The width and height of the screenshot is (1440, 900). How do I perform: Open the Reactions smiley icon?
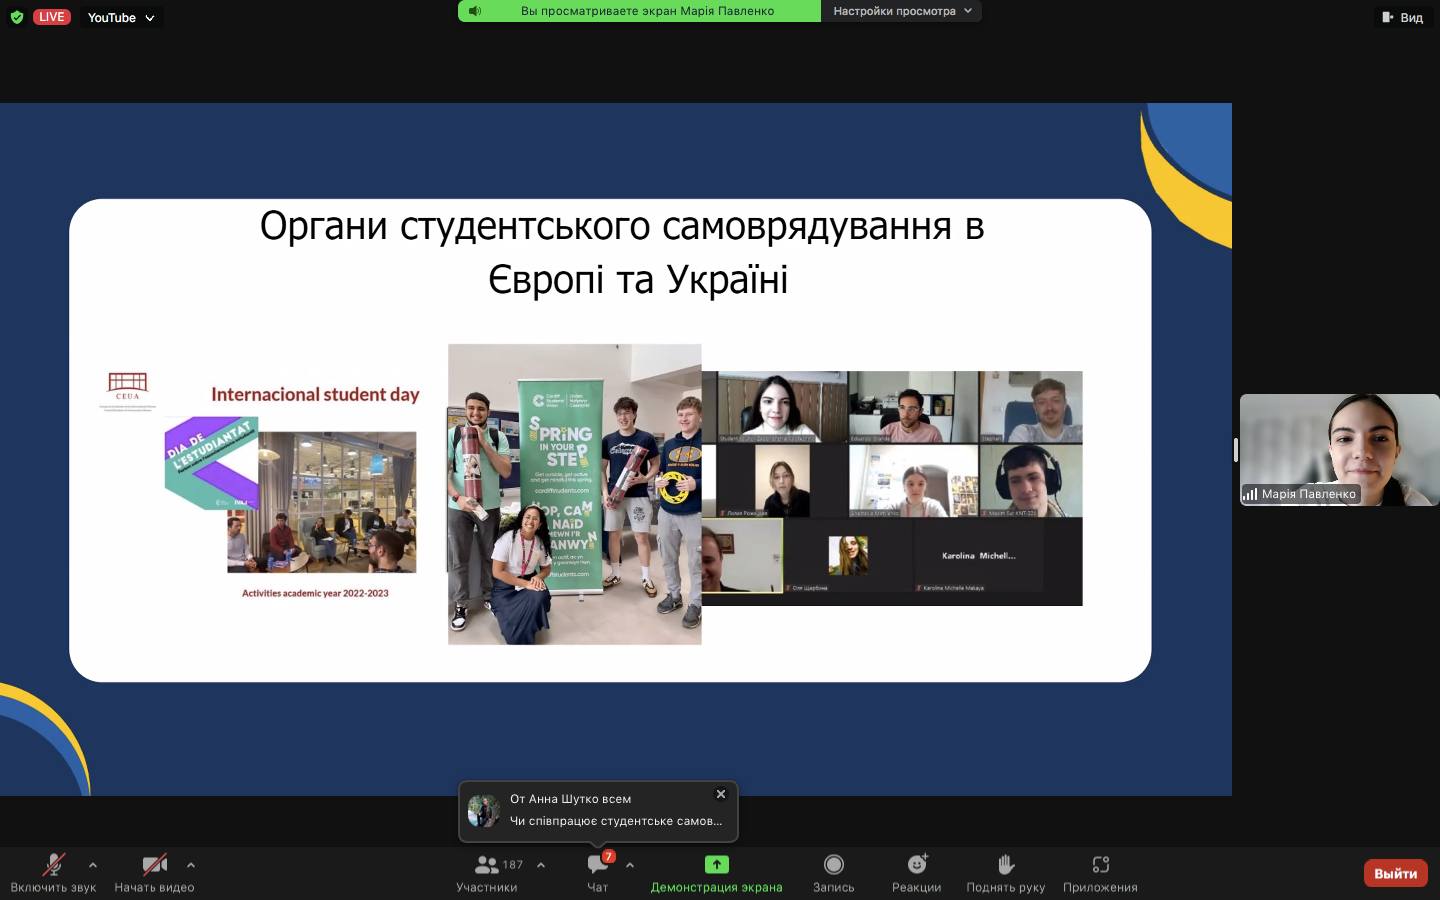(x=916, y=865)
